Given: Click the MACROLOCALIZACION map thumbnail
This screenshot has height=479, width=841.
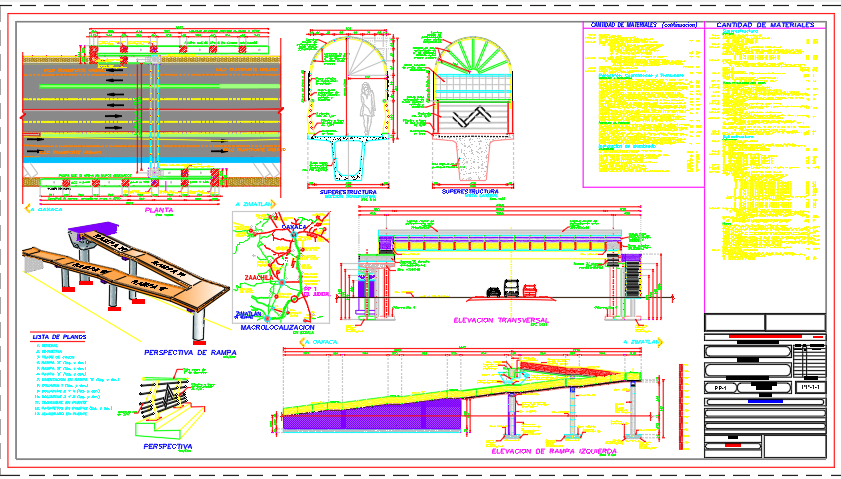Looking at the screenshot, I should pyautogui.click(x=278, y=266).
